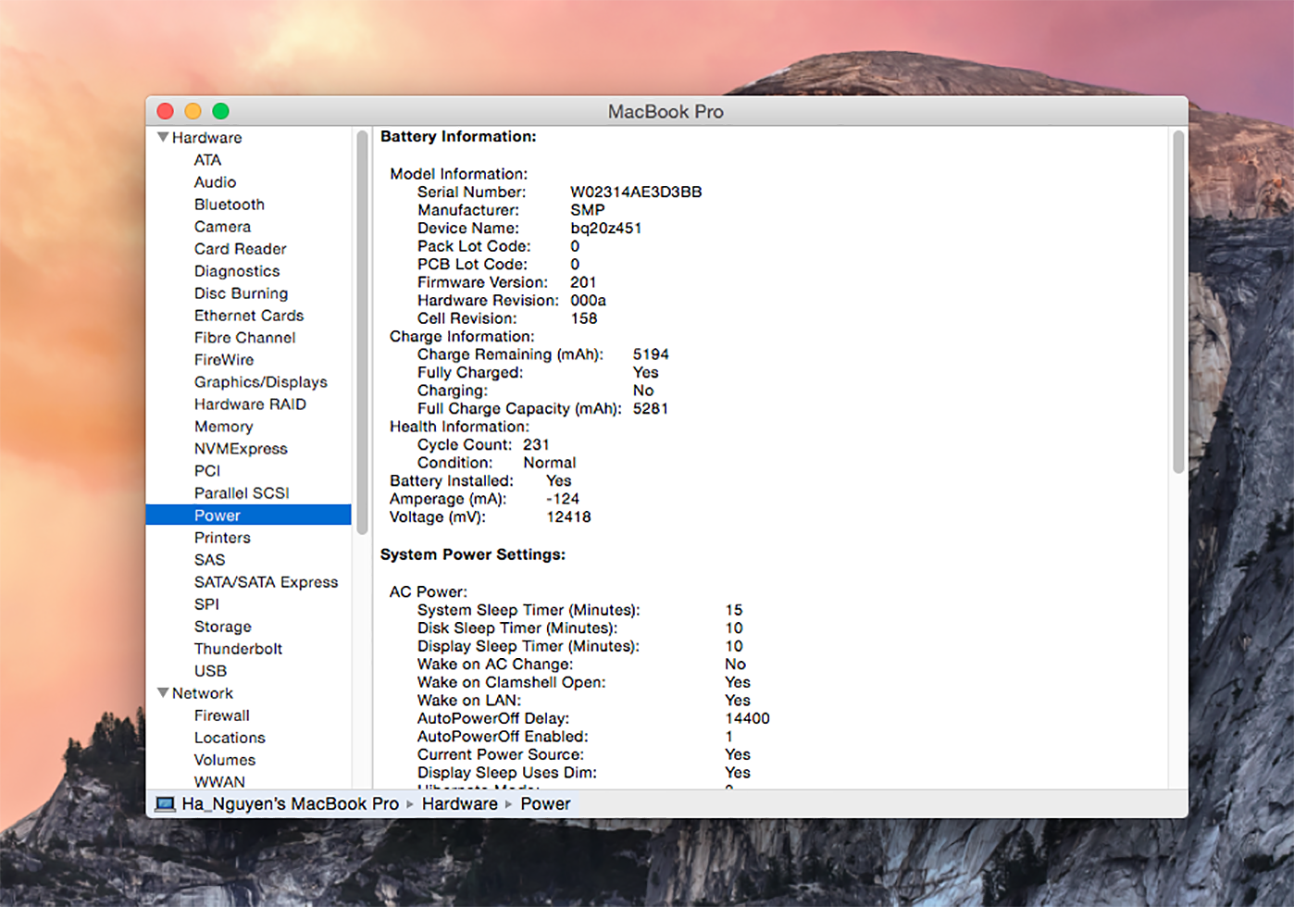
Task: Open the Bluetooth hardware section
Action: [x=229, y=204]
